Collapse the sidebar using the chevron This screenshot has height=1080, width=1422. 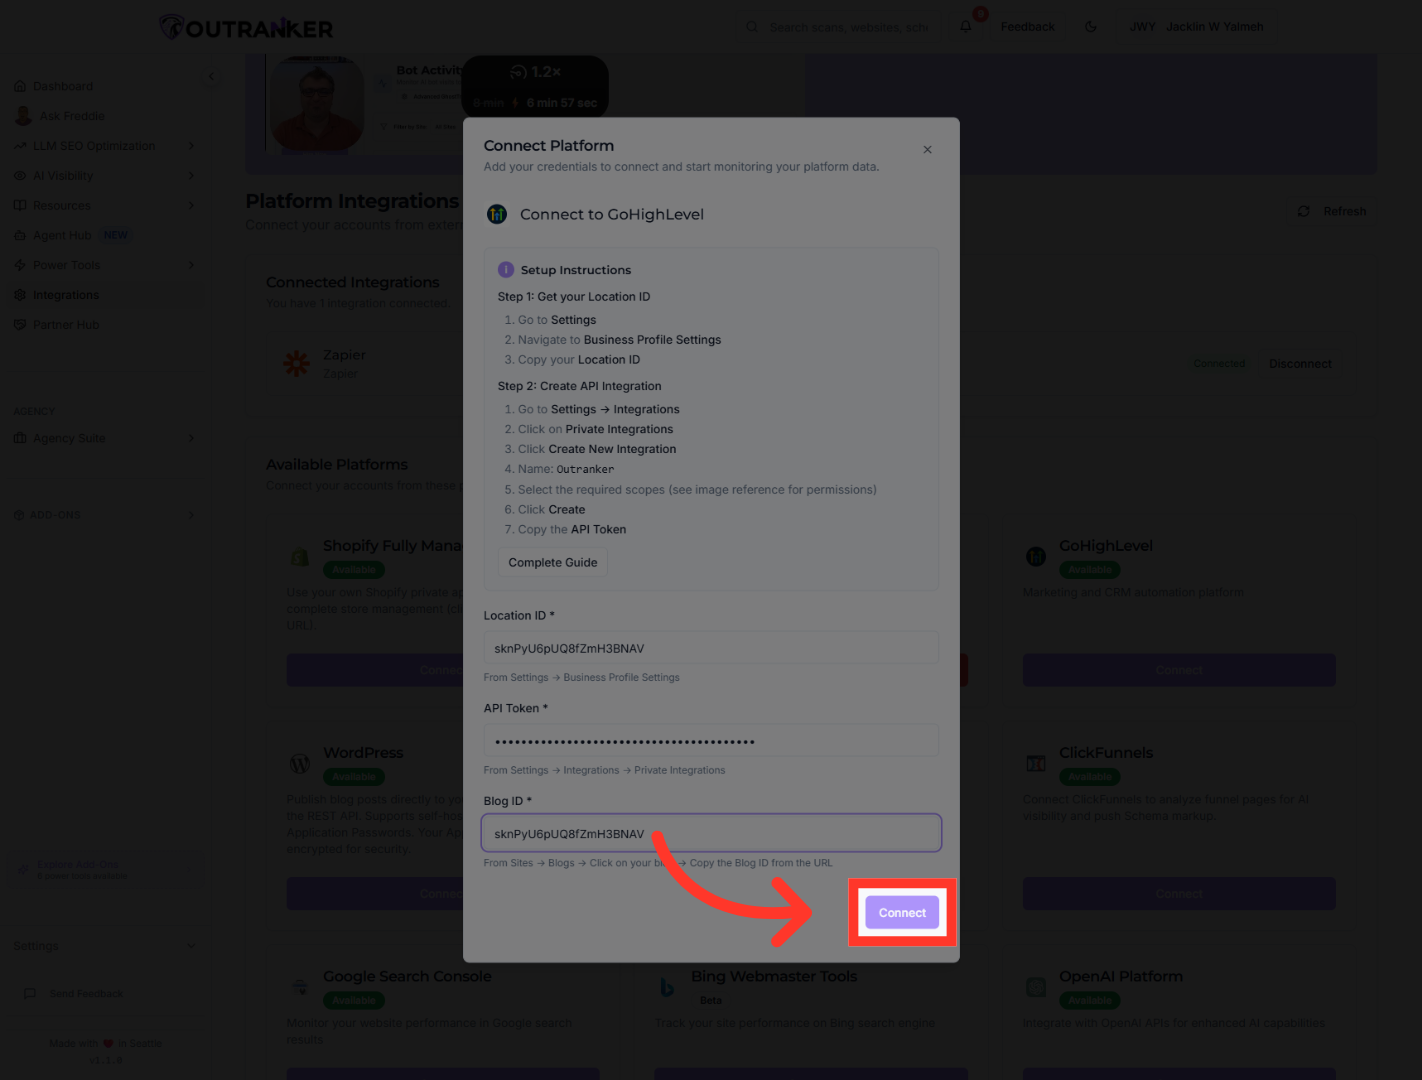pos(211,76)
